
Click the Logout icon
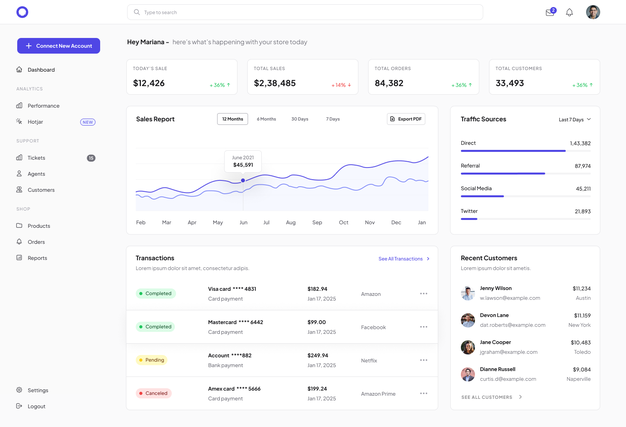(x=19, y=406)
